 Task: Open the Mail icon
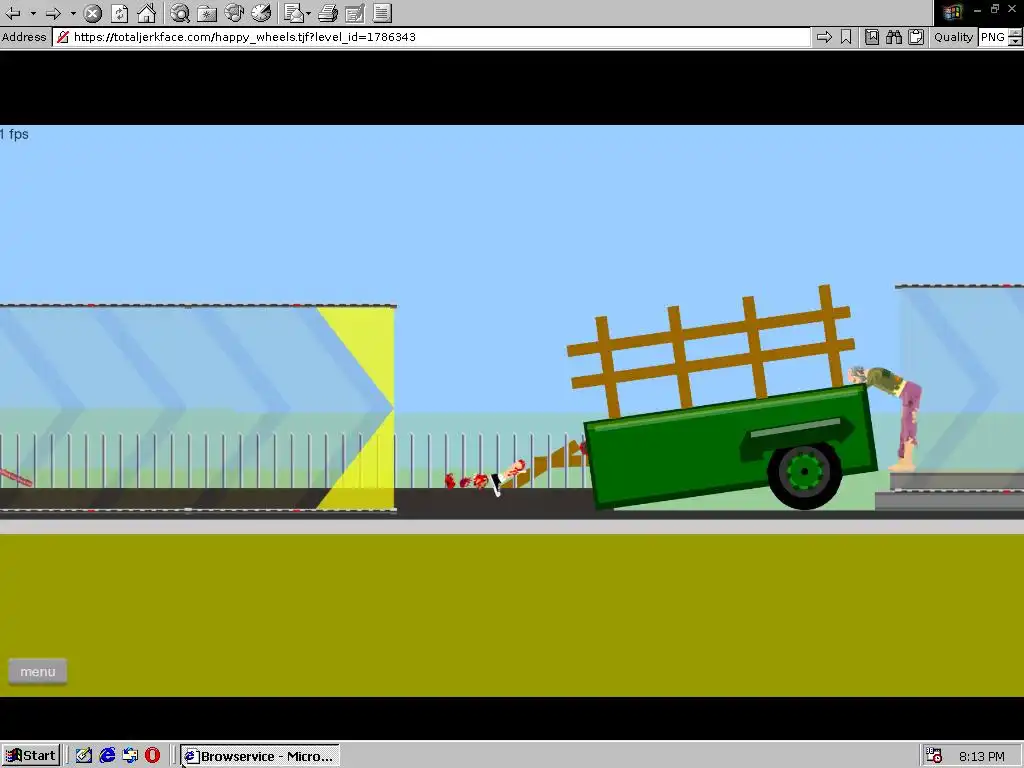(x=295, y=13)
